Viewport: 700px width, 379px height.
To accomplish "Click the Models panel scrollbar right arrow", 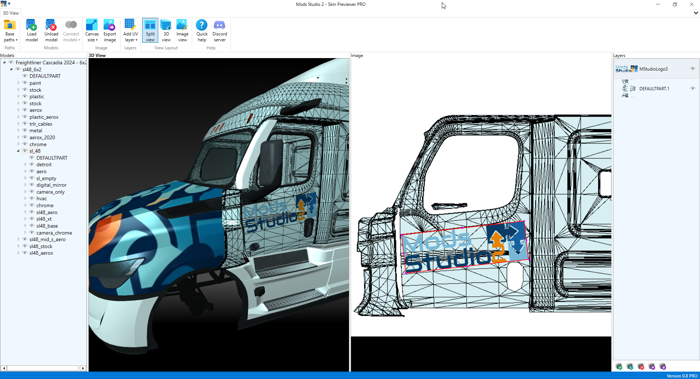I will pyautogui.click(x=83, y=368).
